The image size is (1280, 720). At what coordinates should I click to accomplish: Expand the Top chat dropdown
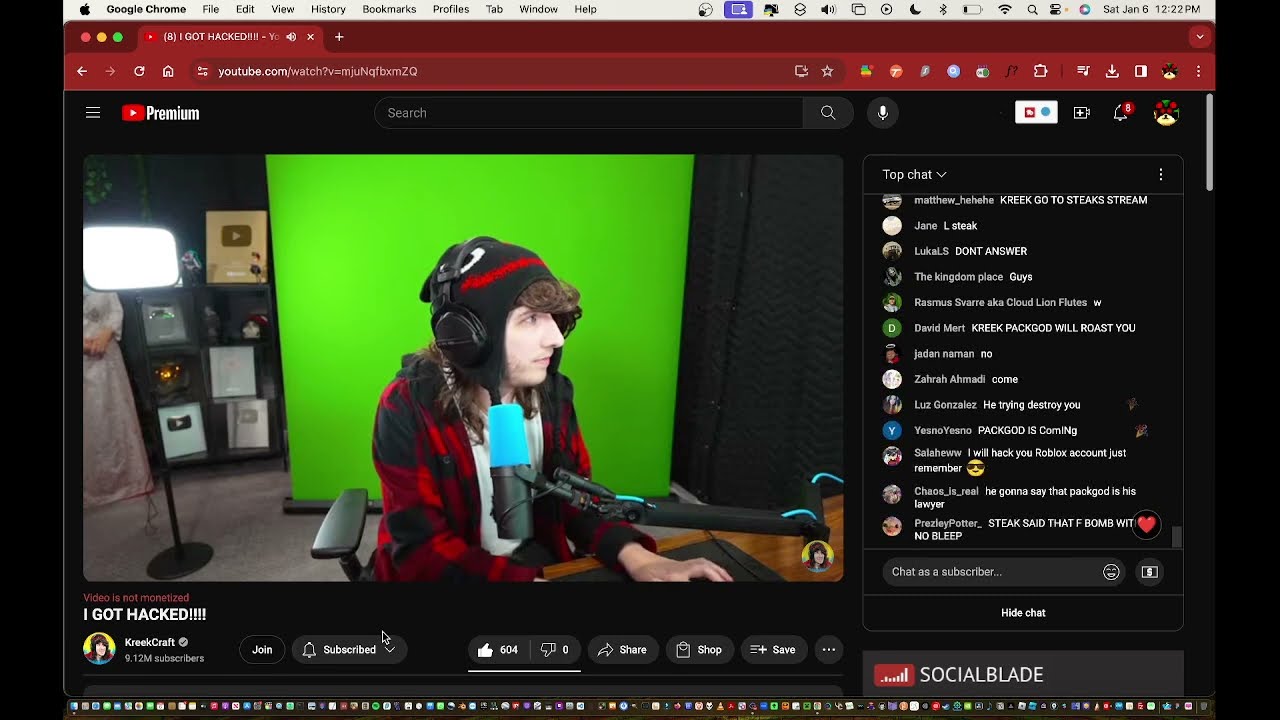click(914, 174)
